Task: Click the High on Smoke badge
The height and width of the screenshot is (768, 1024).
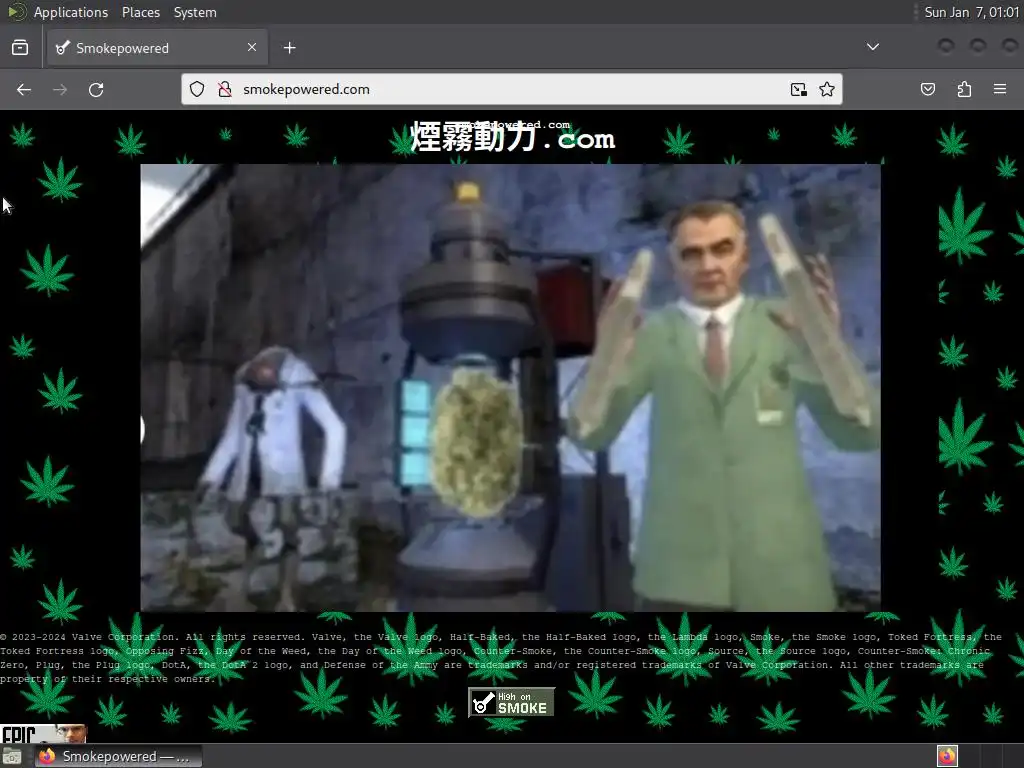Action: tap(511, 702)
